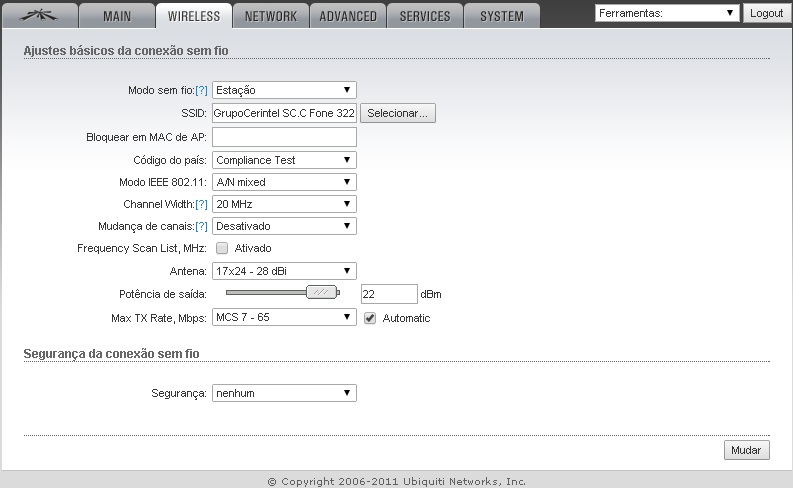
Task: Select the WIRELESS tab
Action: 194,16
